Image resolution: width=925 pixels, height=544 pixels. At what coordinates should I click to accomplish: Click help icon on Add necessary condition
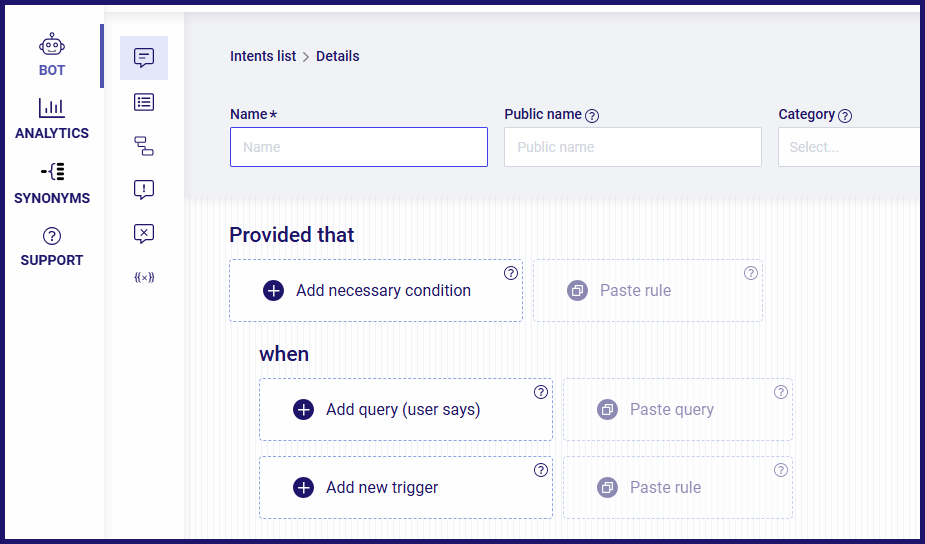point(511,273)
